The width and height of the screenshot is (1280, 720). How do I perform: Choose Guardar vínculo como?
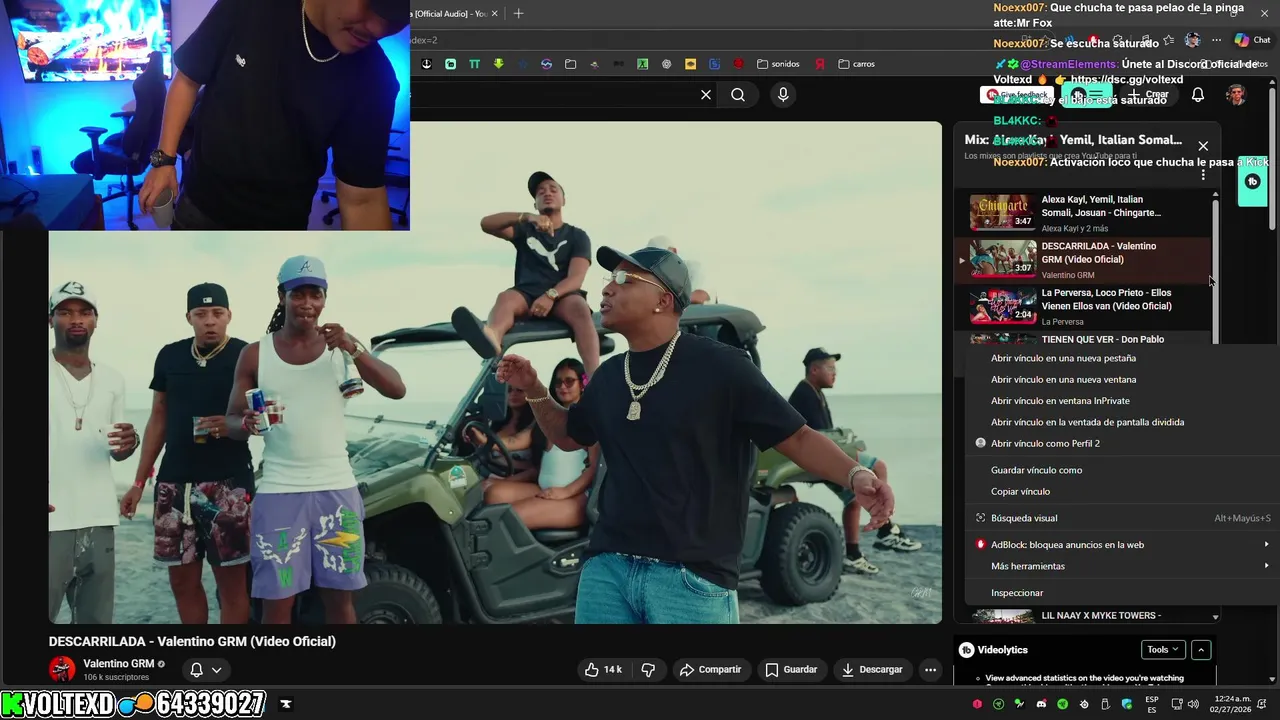(1120, 470)
